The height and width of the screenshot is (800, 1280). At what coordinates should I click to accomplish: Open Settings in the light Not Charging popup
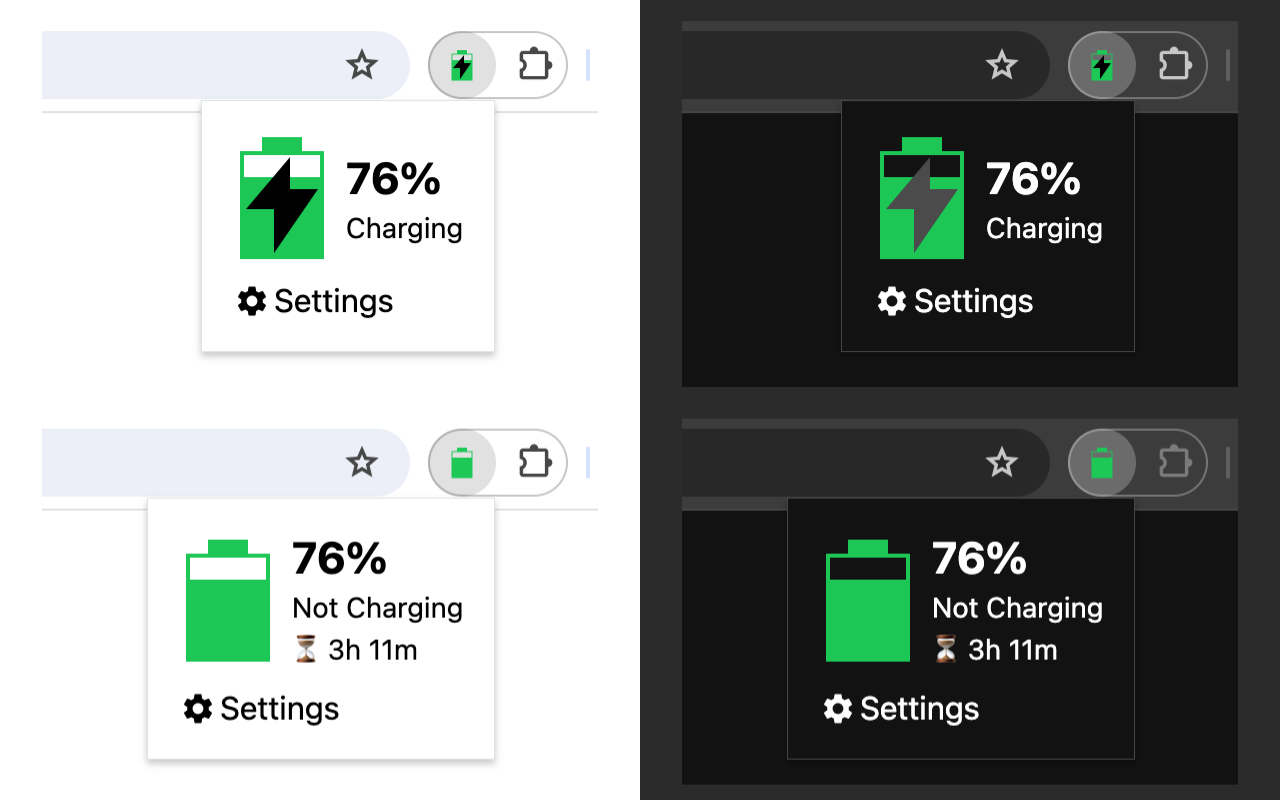pyautogui.click(x=262, y=709)
